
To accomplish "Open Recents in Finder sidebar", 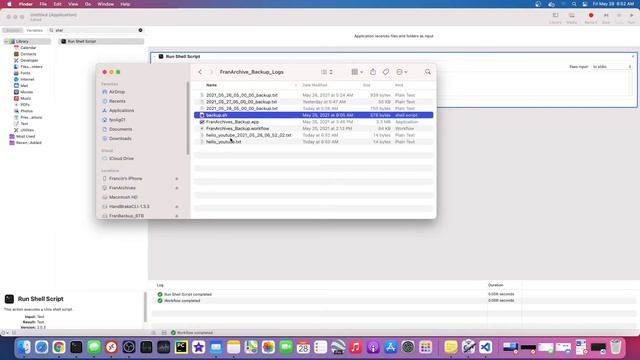I will (117, 101).
